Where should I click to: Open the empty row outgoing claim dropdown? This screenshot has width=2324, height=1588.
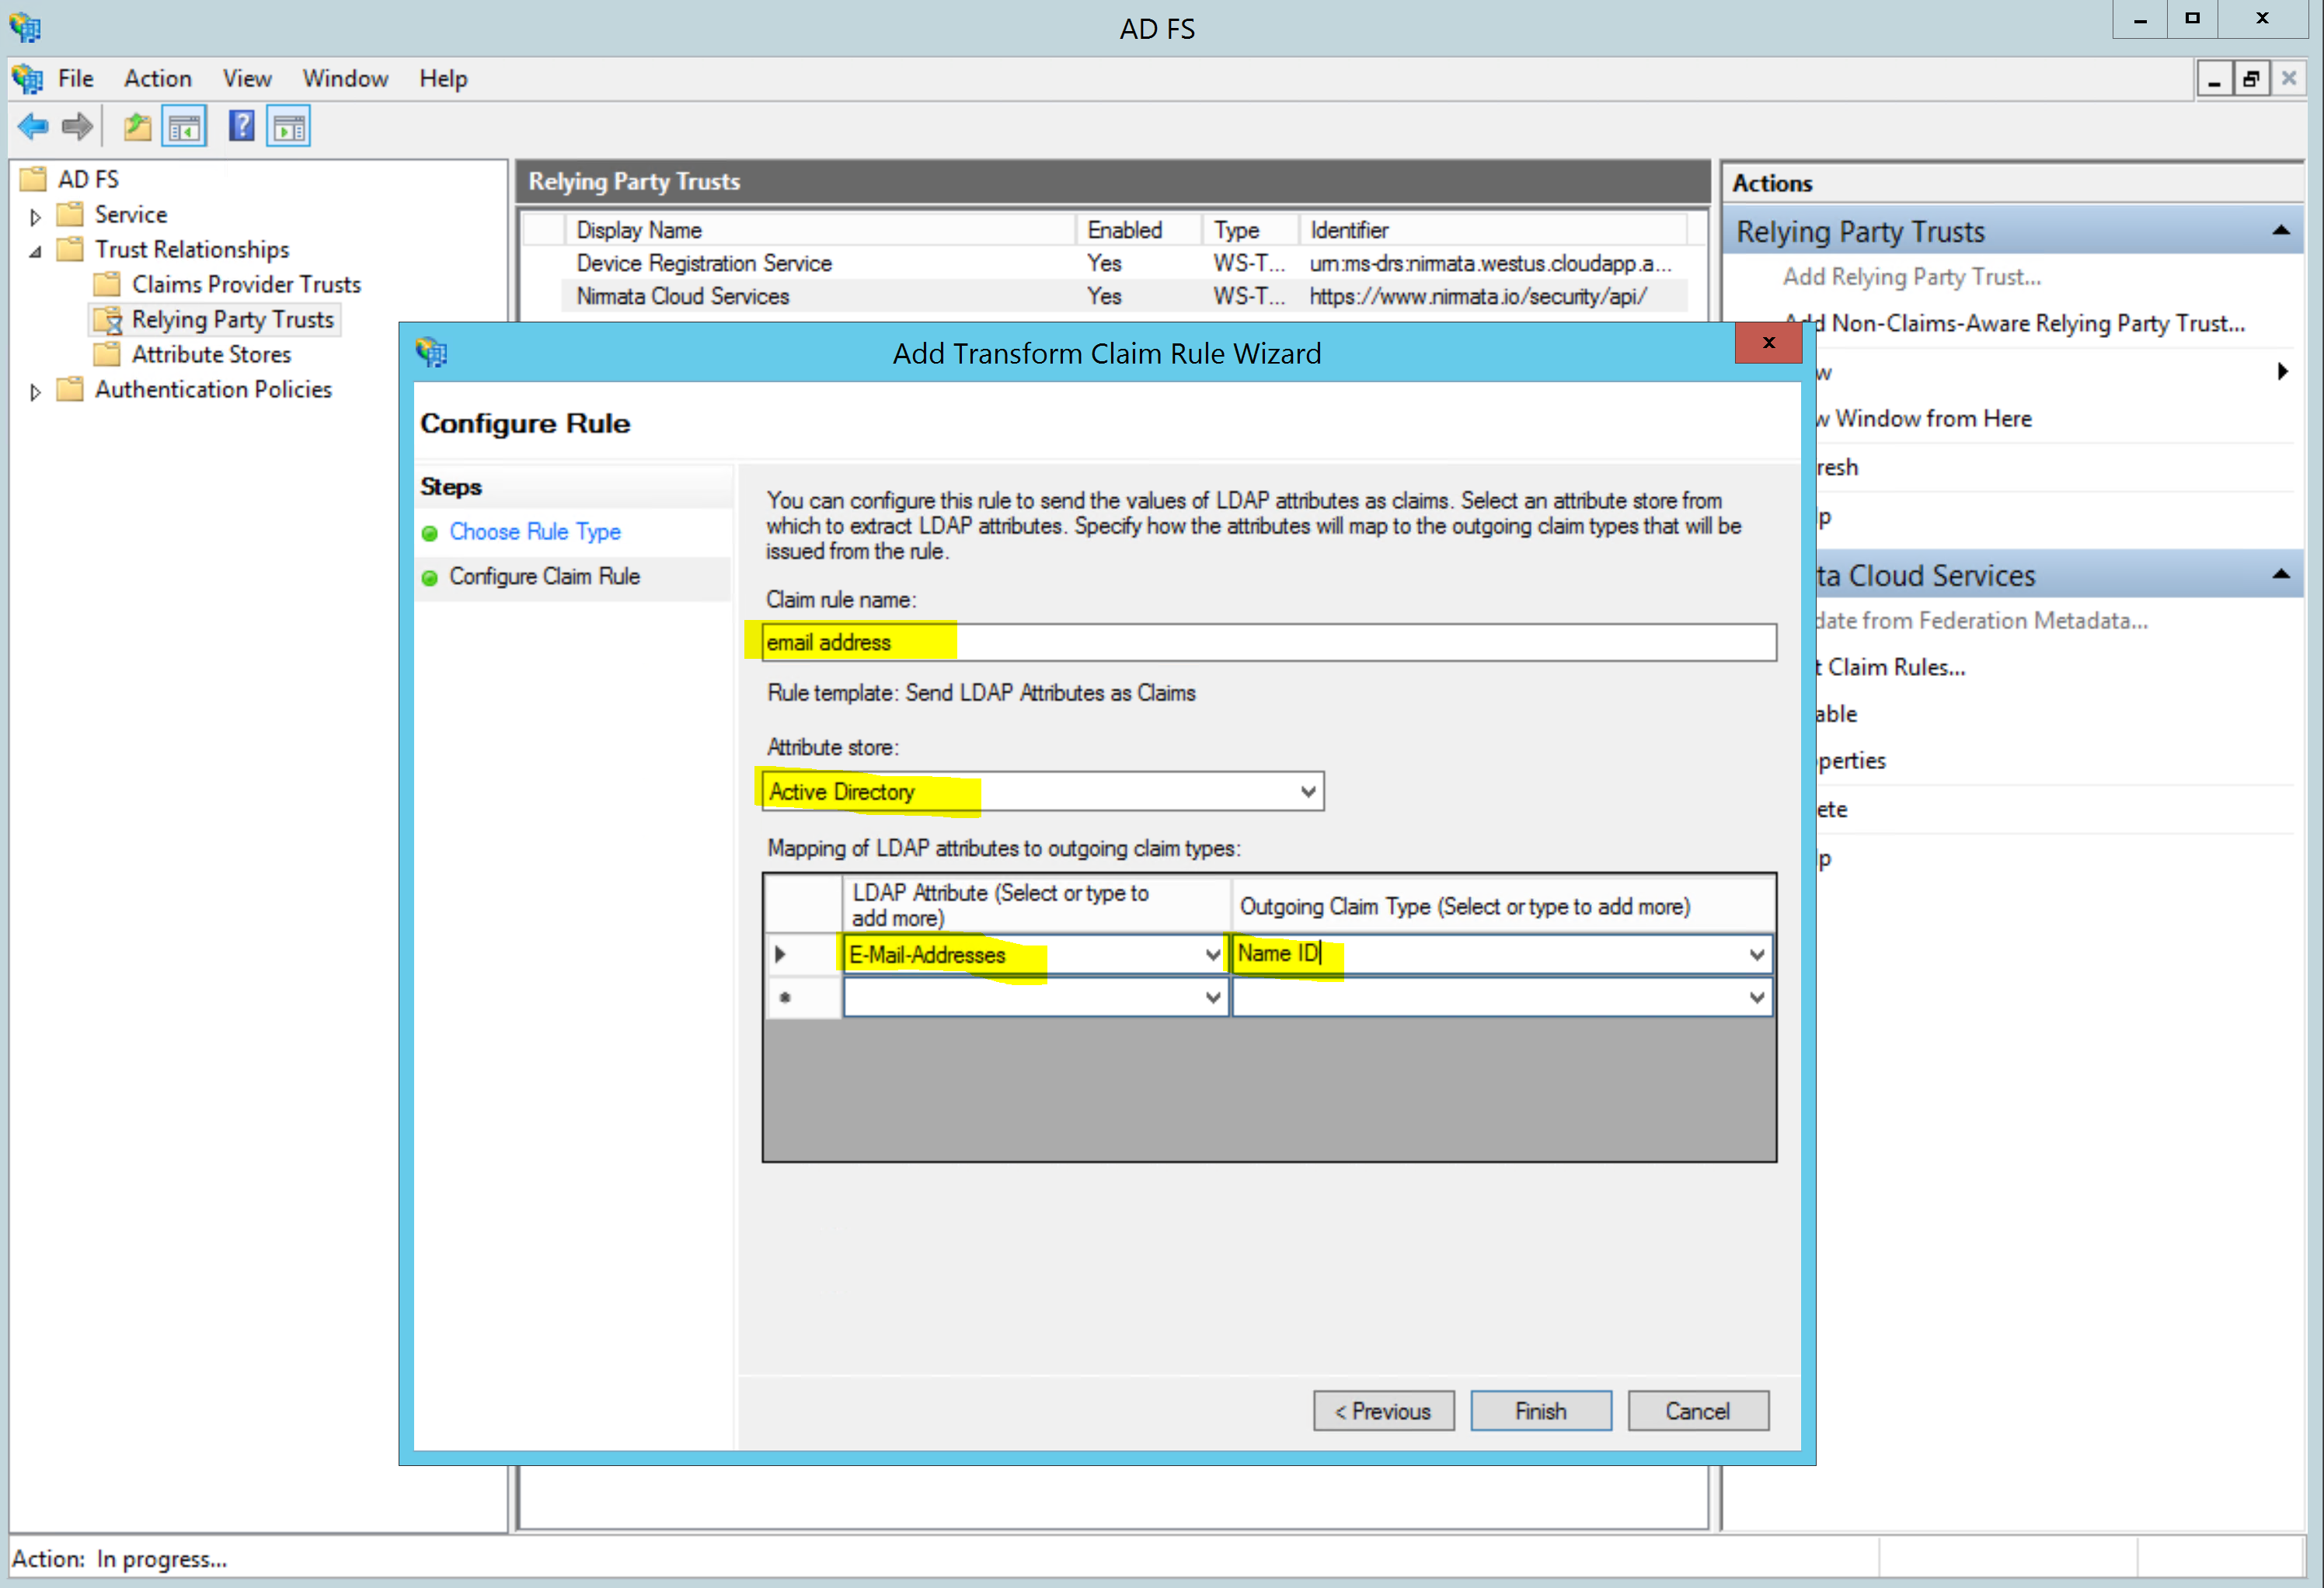[x=1757, y=998]
